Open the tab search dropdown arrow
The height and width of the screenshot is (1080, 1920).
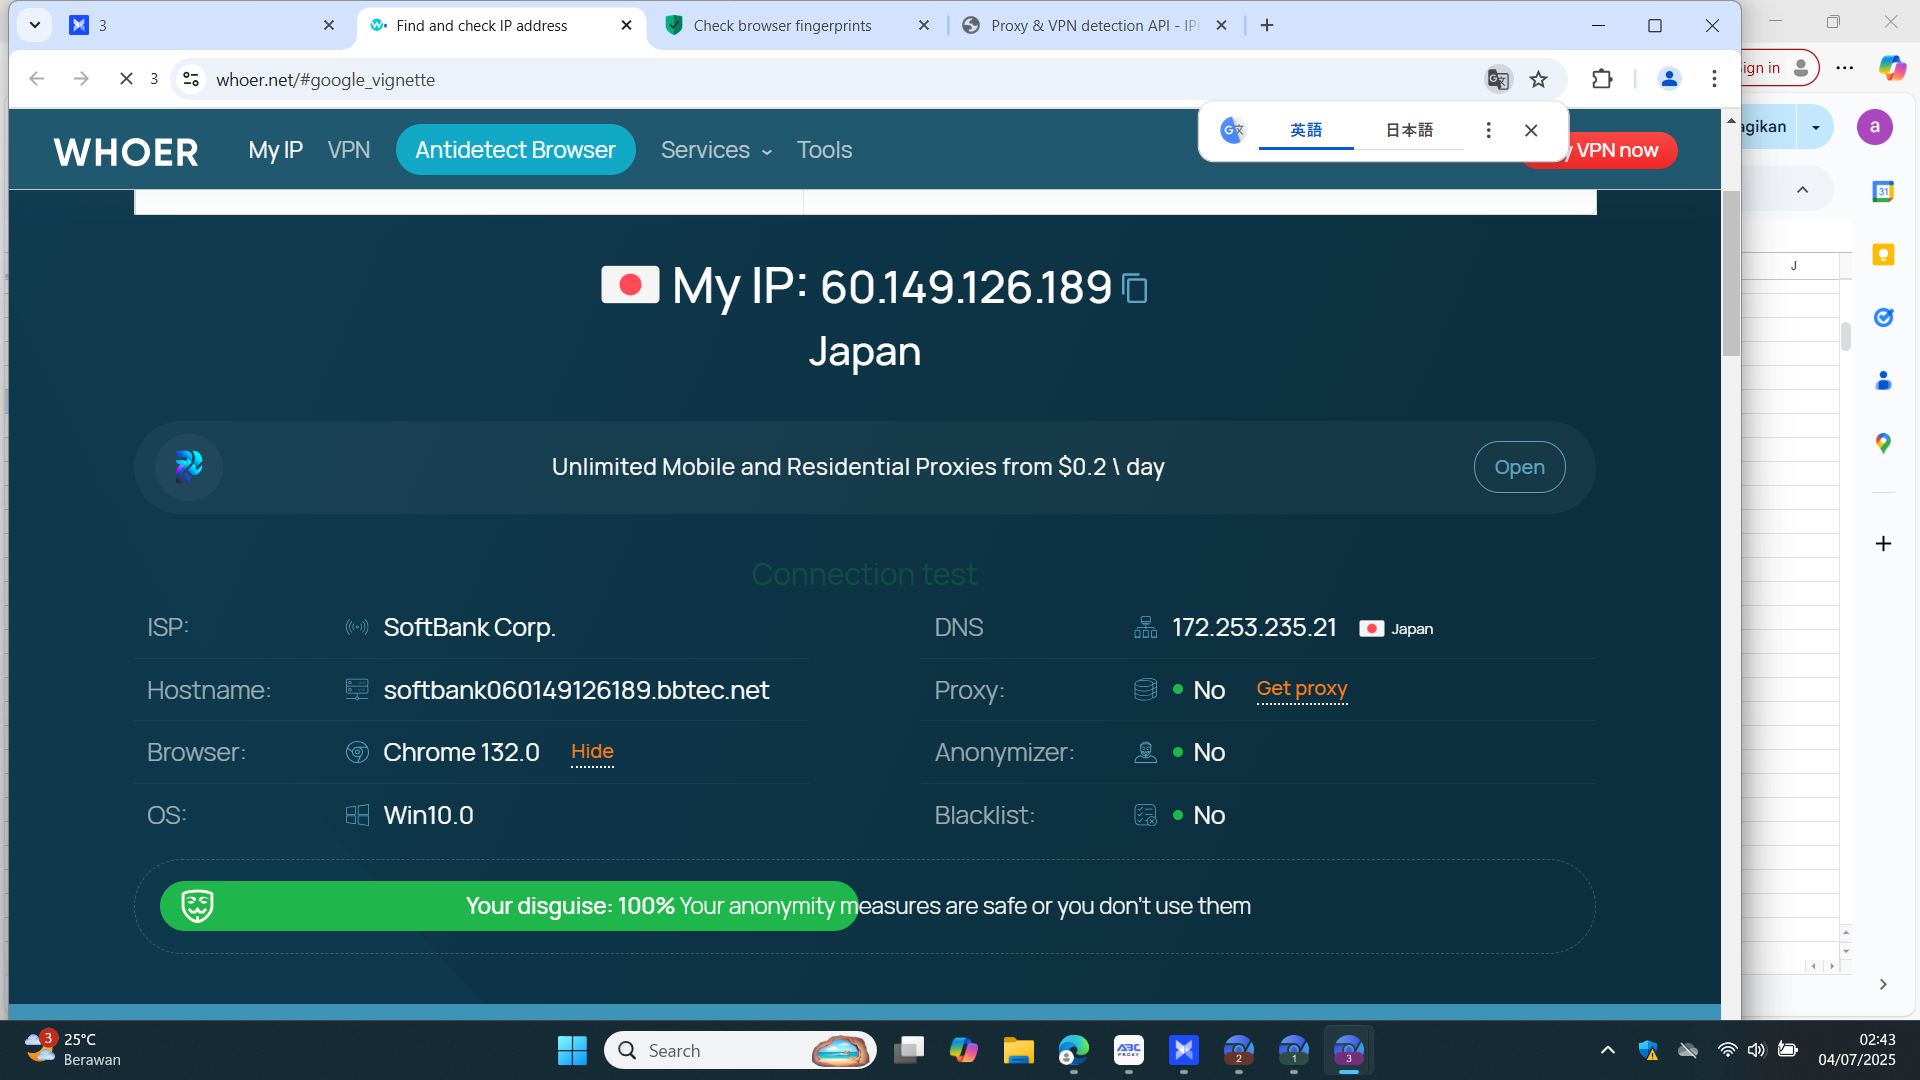(x=35, y=25)
